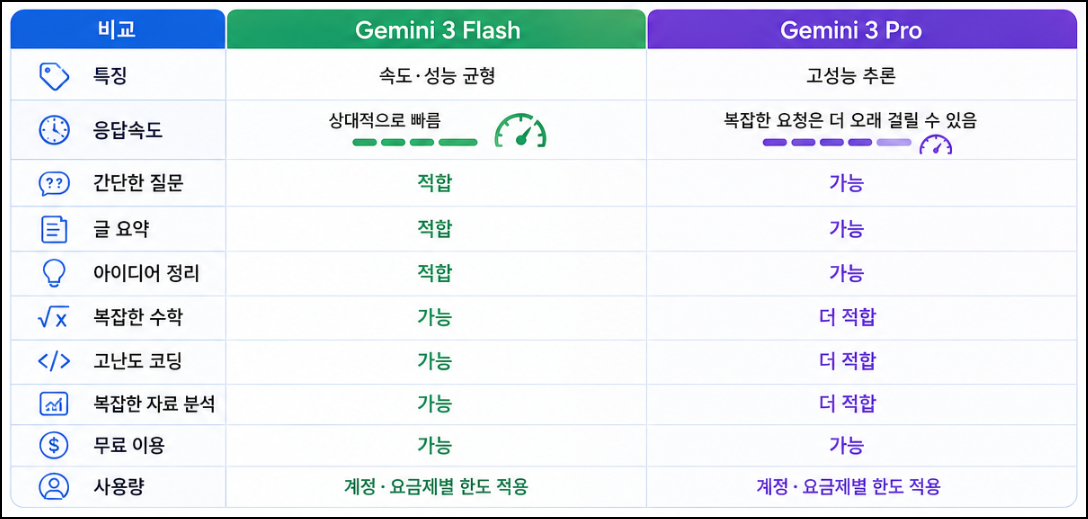Viewport: 1088px width, 519px height.
Task: Click the user profile icon beside 사용량
Action: [x=53, y=486]
